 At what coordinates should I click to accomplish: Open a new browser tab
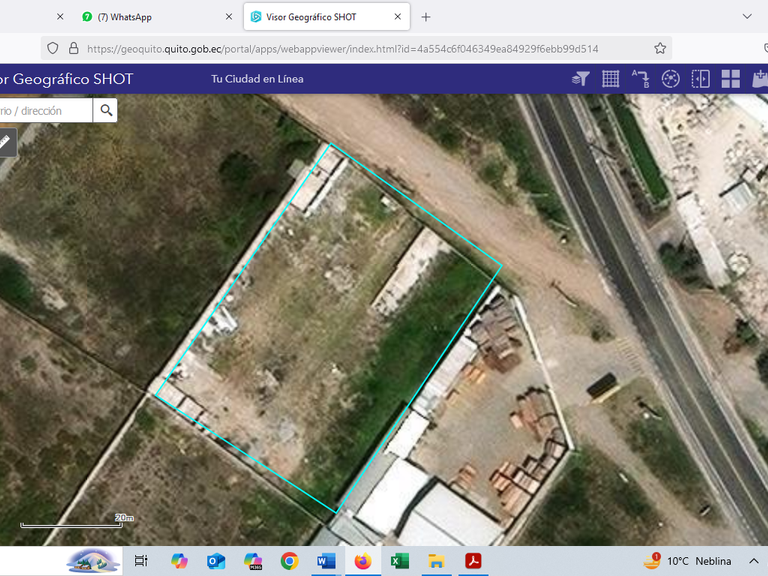426,17
